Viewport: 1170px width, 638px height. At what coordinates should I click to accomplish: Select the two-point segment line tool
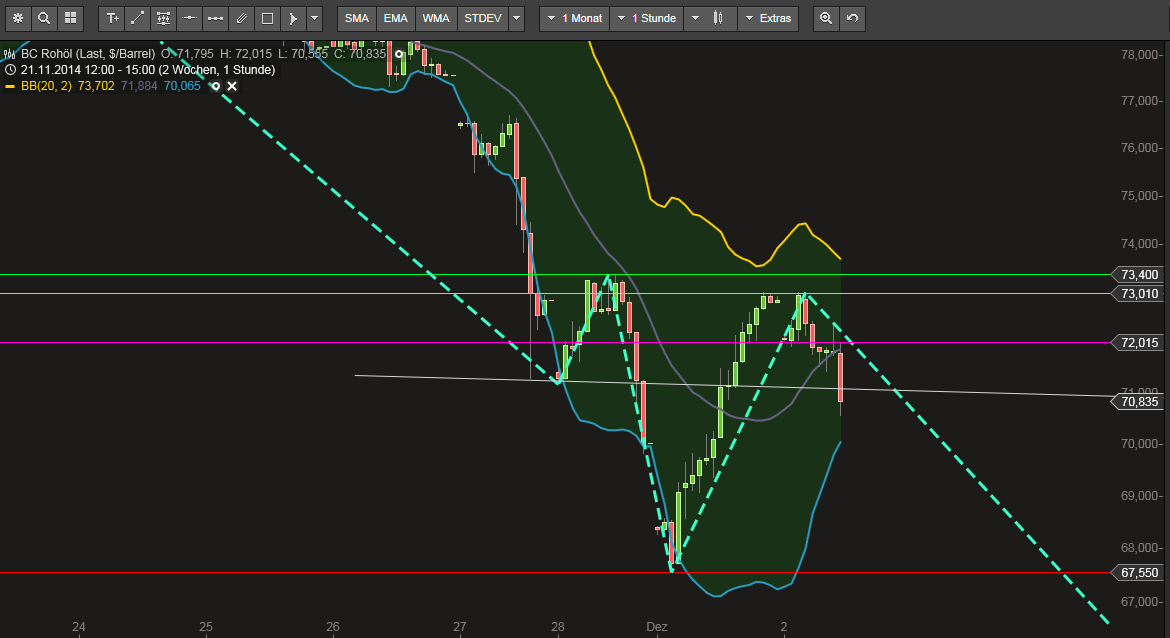pyautogui.click(x=216, y=18)
